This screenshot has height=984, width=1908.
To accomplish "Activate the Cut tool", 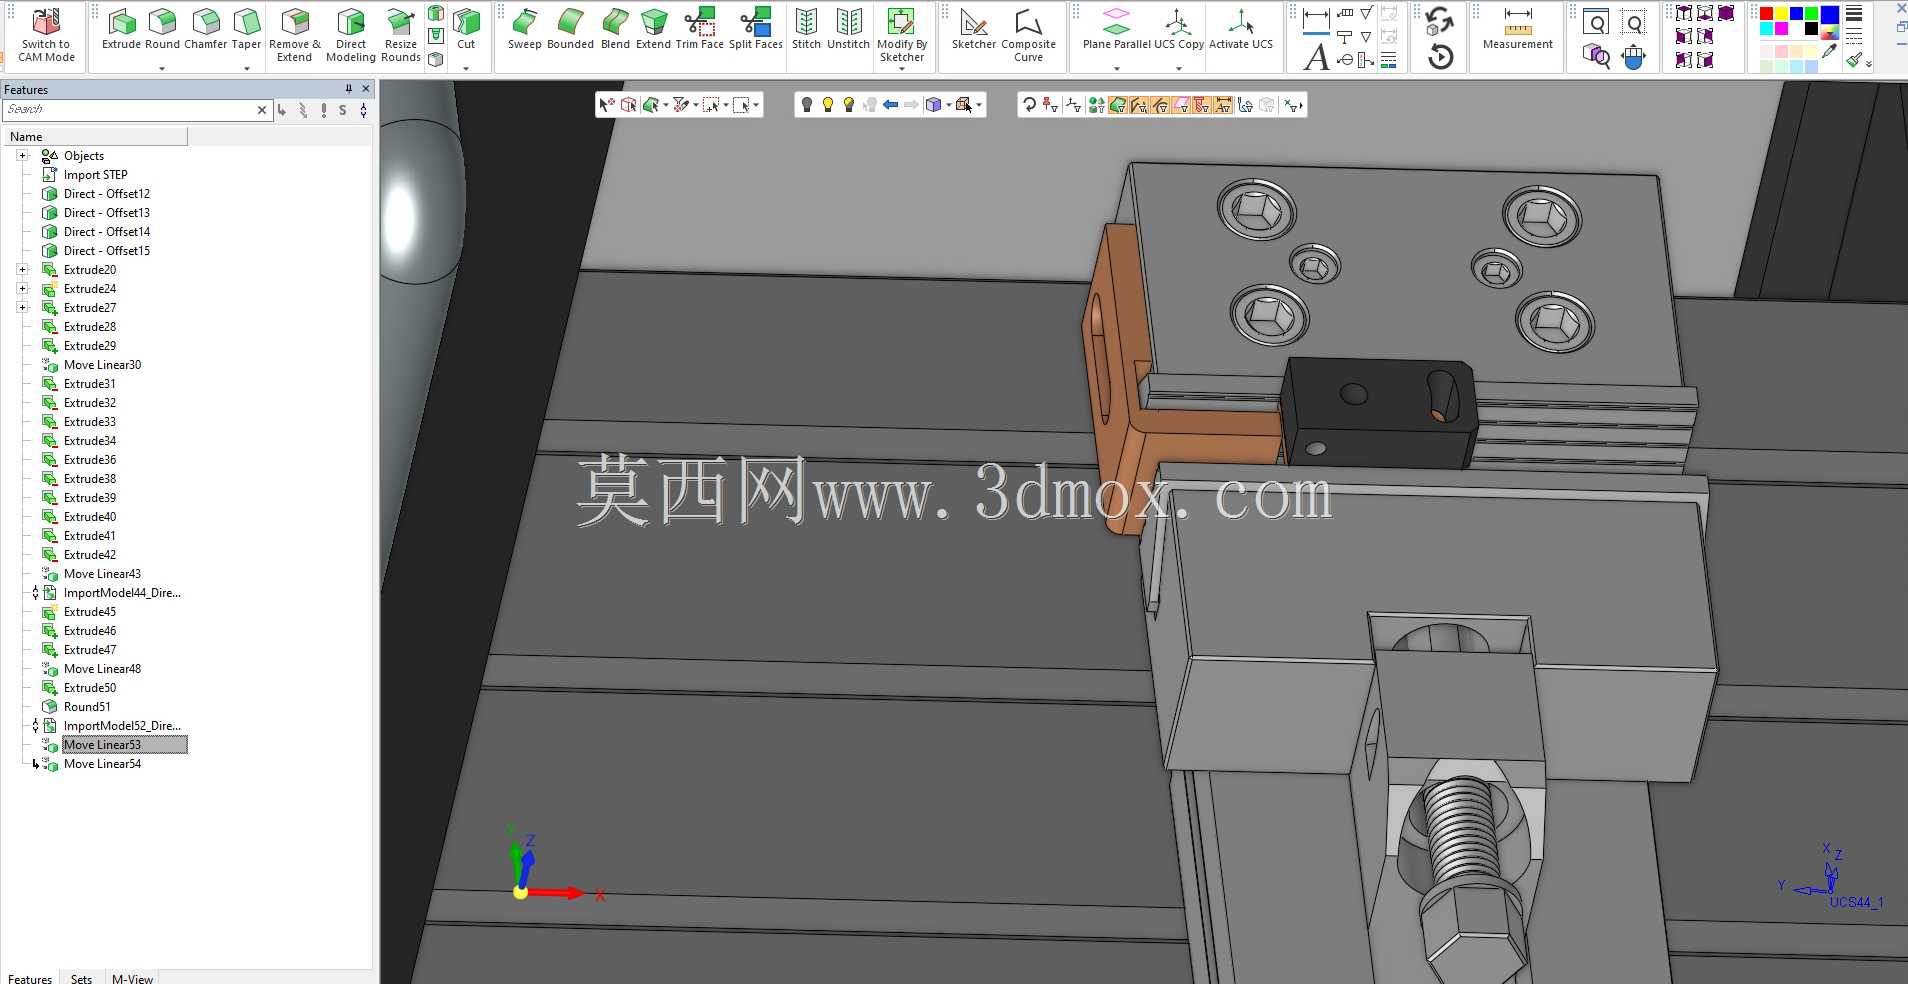I will (x=466, y=29).
